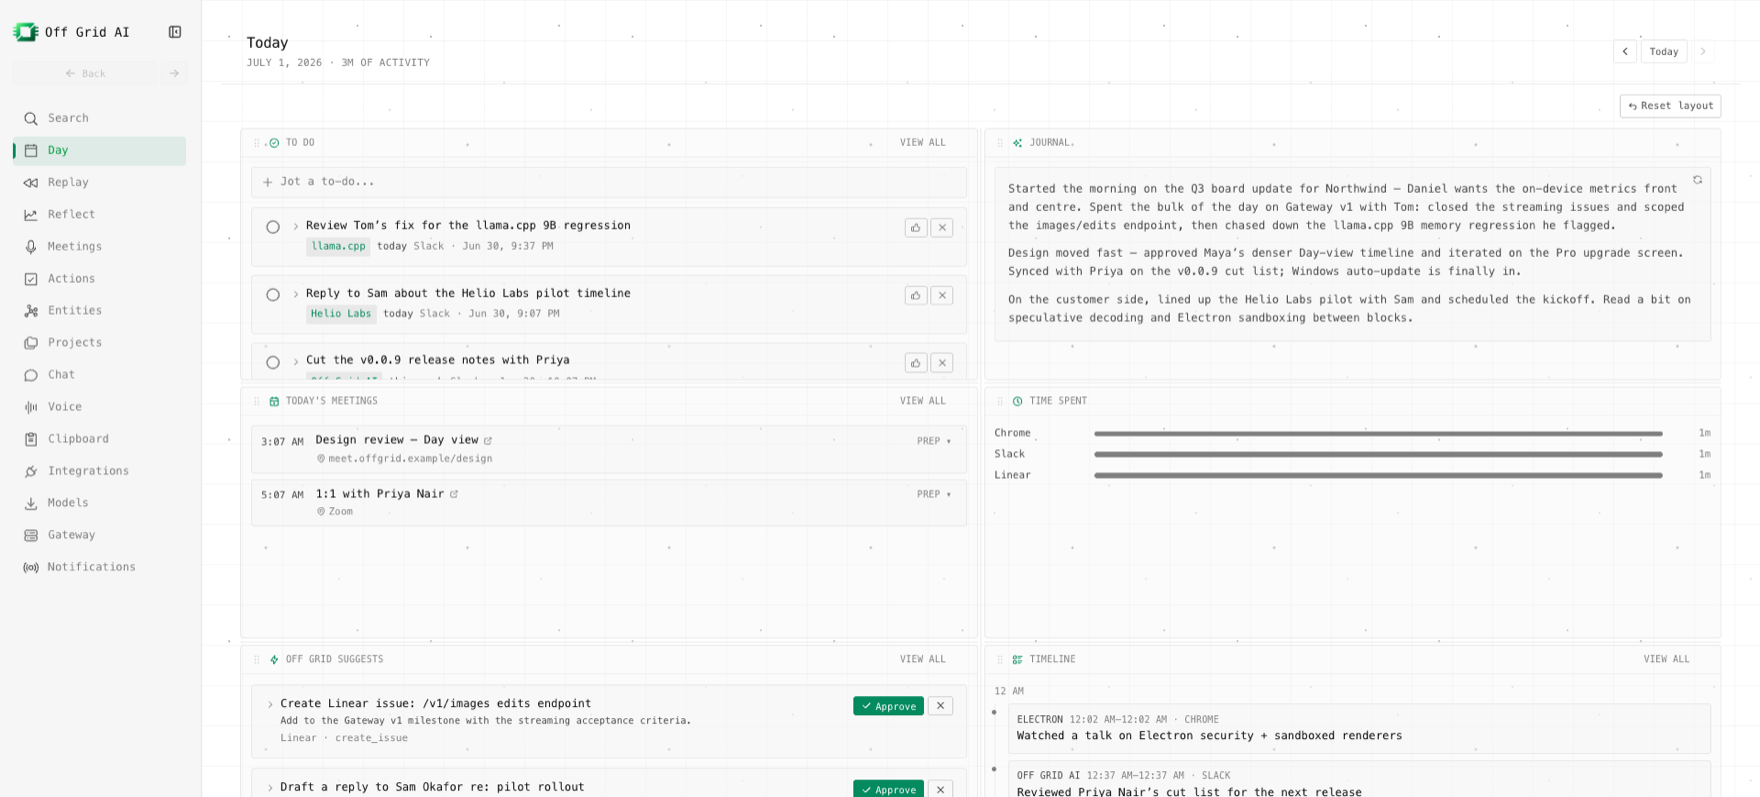1760x797 pixels.
Task: Grab the To Do panel drag handle
Action: click(257, 143)
